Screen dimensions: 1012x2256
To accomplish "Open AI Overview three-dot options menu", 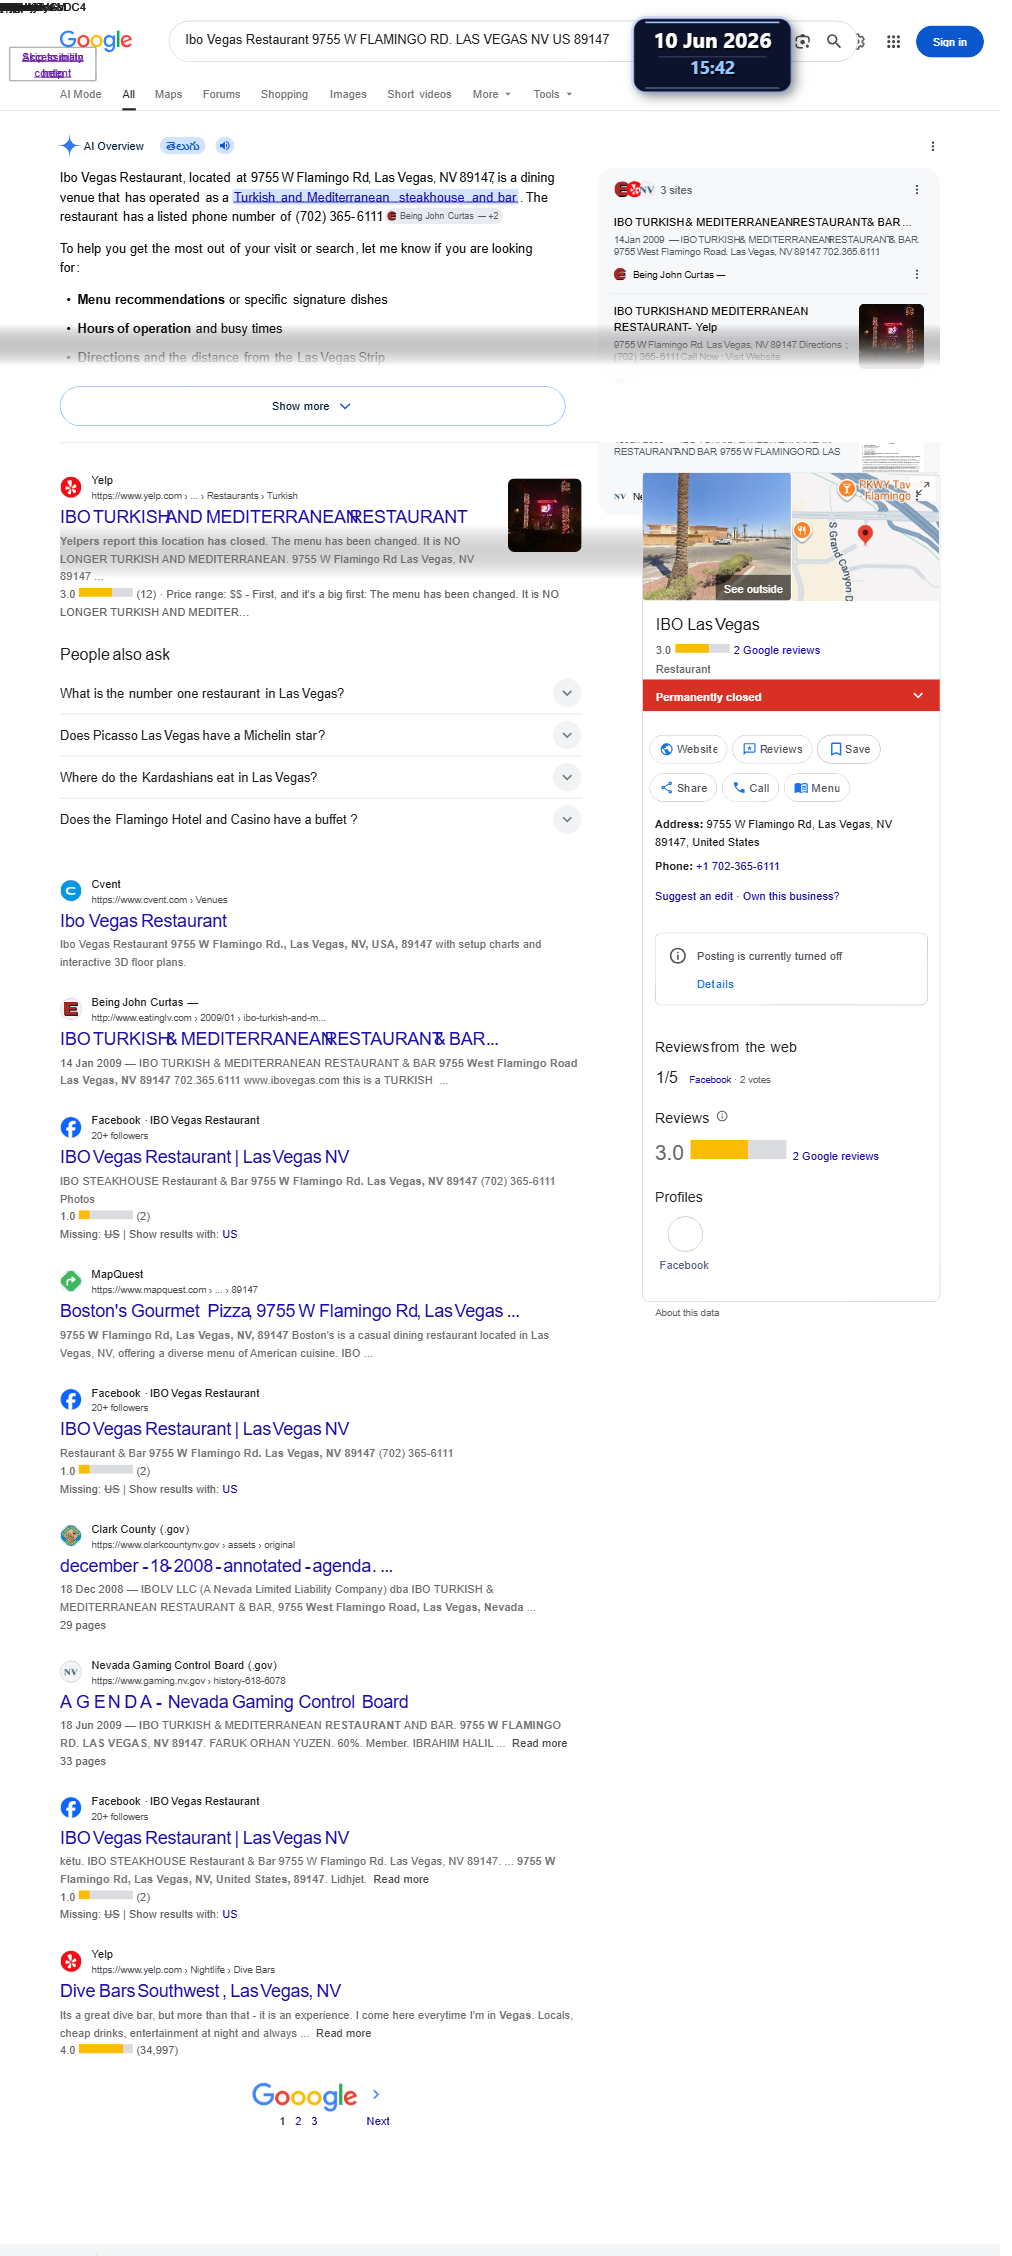I will 933,146.
